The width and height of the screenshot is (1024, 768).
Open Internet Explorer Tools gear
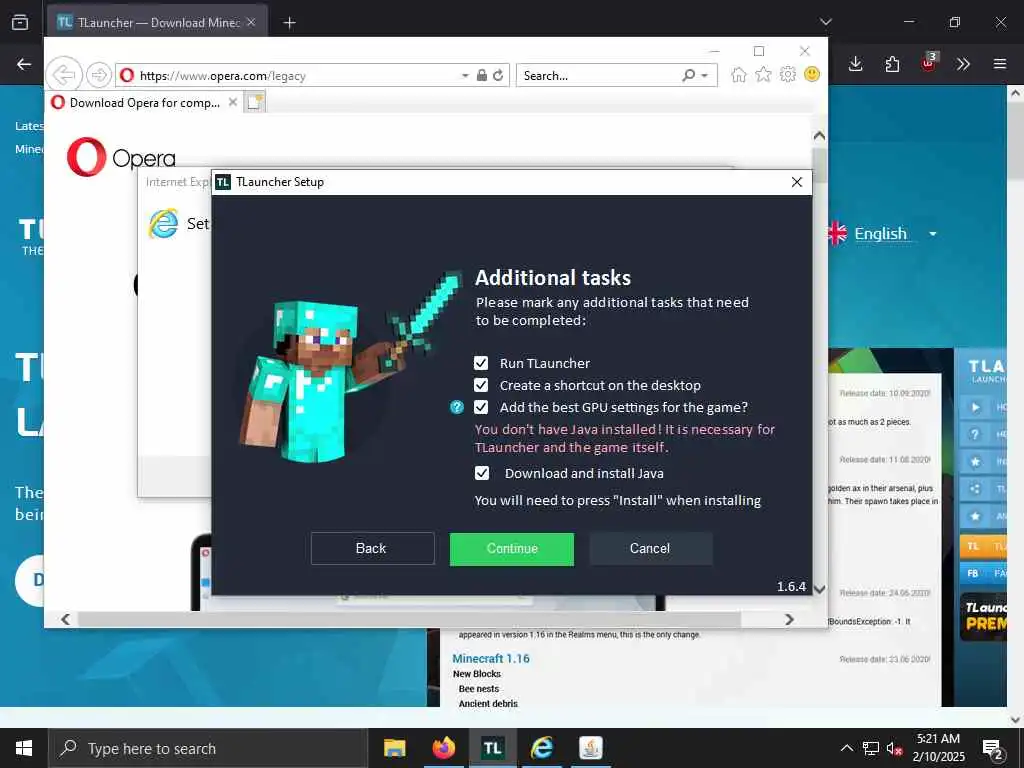point(788,74)
